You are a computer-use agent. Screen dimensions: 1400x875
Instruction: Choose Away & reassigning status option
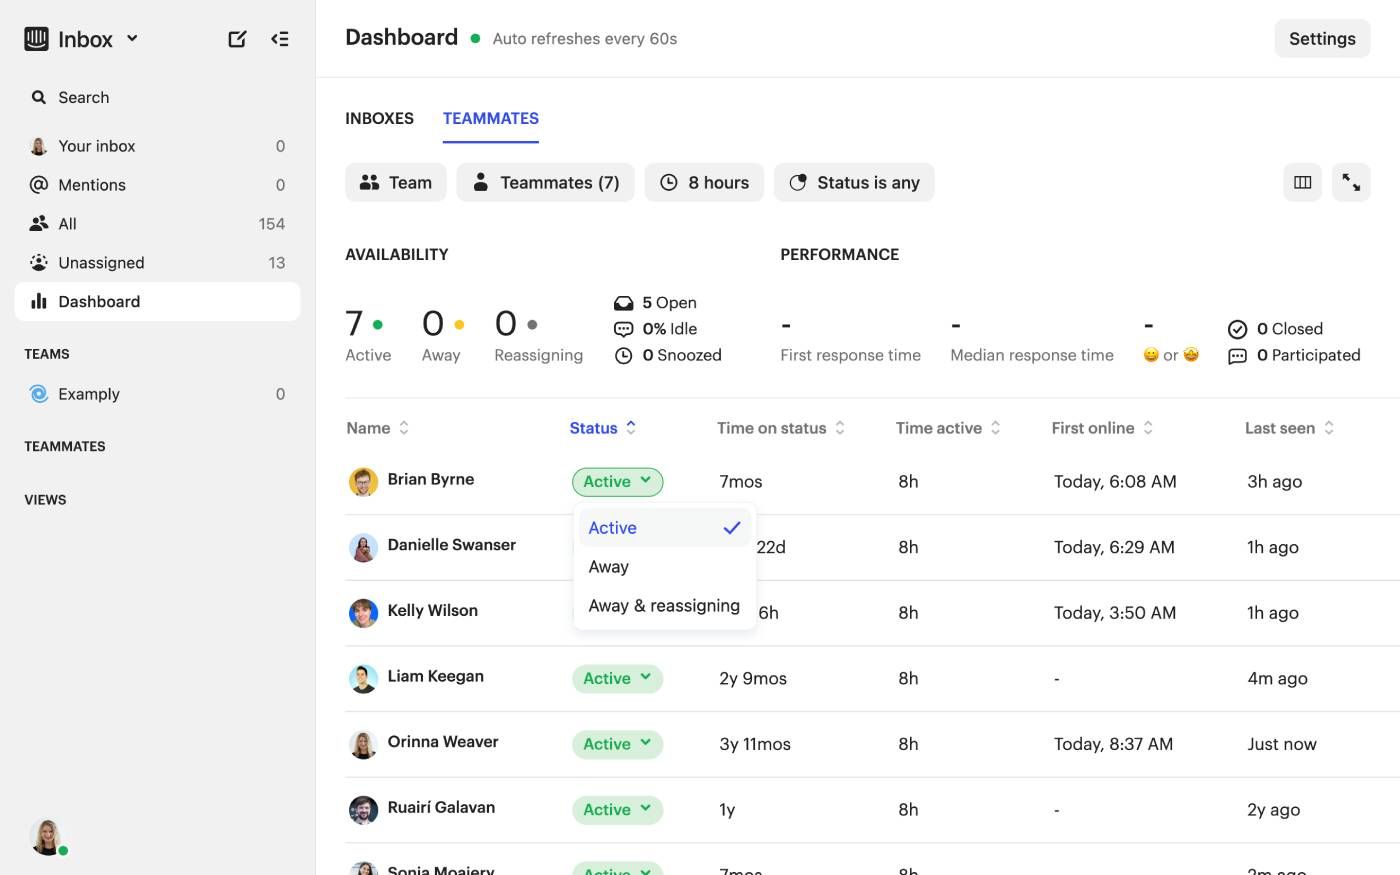[x=664, y=606]
